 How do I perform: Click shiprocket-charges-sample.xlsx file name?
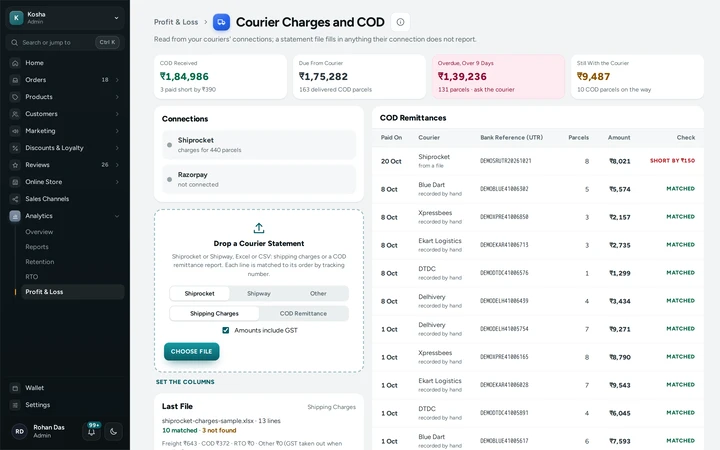click(x=207, y=421)
